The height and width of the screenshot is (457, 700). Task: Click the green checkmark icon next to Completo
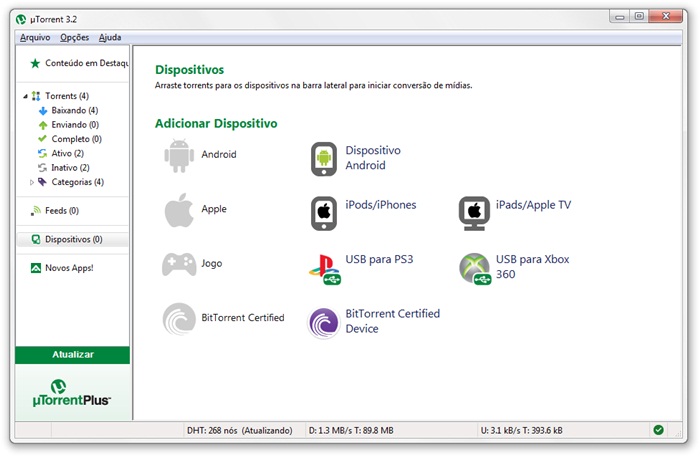[42, 139]
